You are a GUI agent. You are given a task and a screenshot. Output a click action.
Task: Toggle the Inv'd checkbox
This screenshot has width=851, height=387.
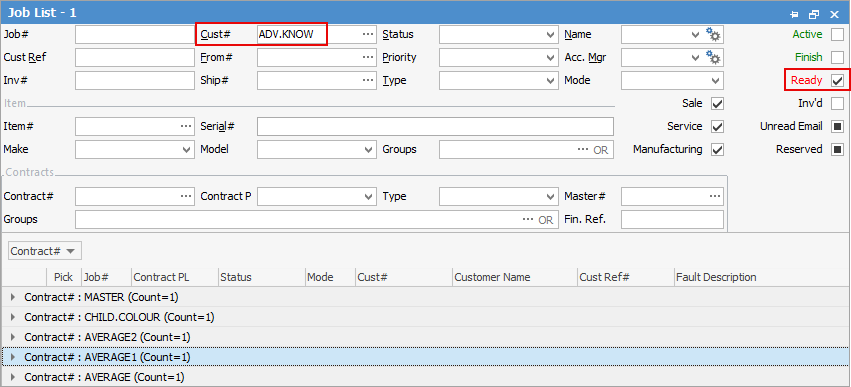(x=837, y=104)
